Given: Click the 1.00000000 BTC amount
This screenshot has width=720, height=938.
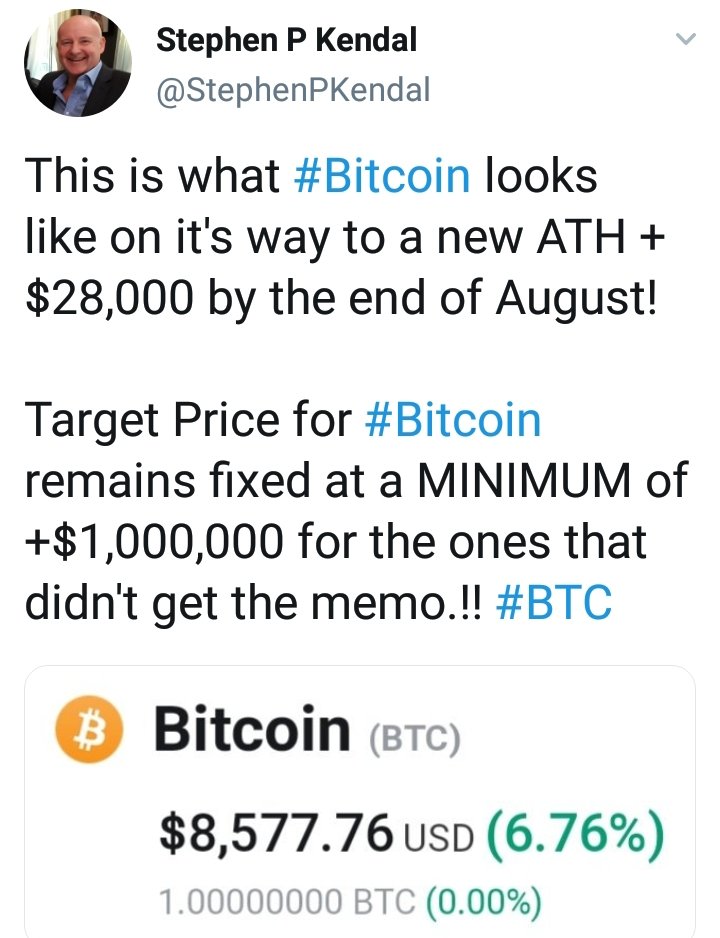Looking at the screenshot, I should pyautogui.click(x=287, y=901).
